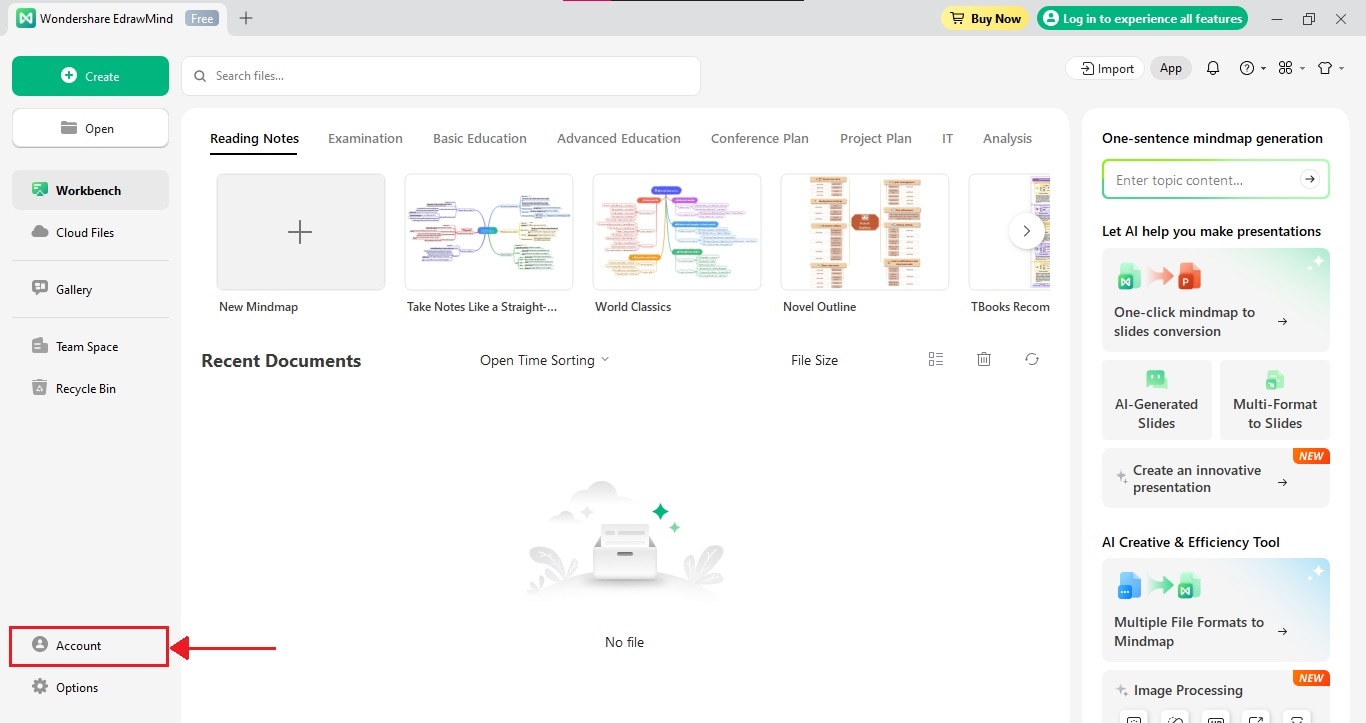Click the New Mindmap blank thumbnail
The image size is (1366, 723).
[300, 232]
